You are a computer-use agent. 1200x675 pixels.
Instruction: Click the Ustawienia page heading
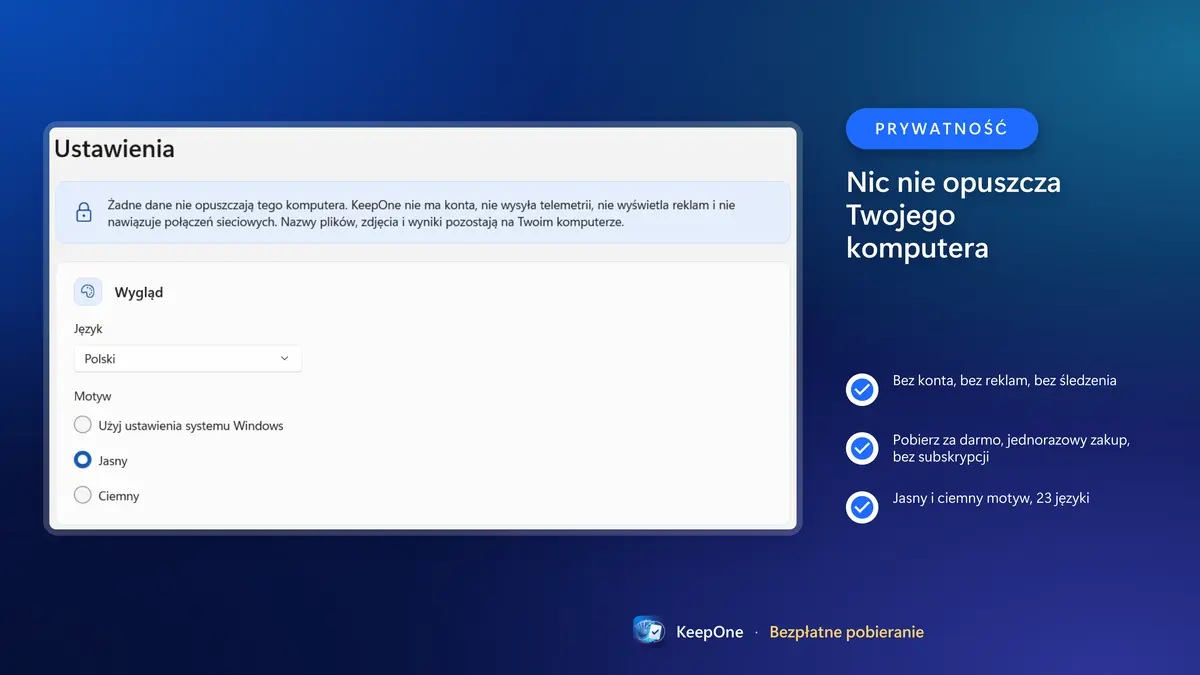pyautogui.click(x=115, y=149)
